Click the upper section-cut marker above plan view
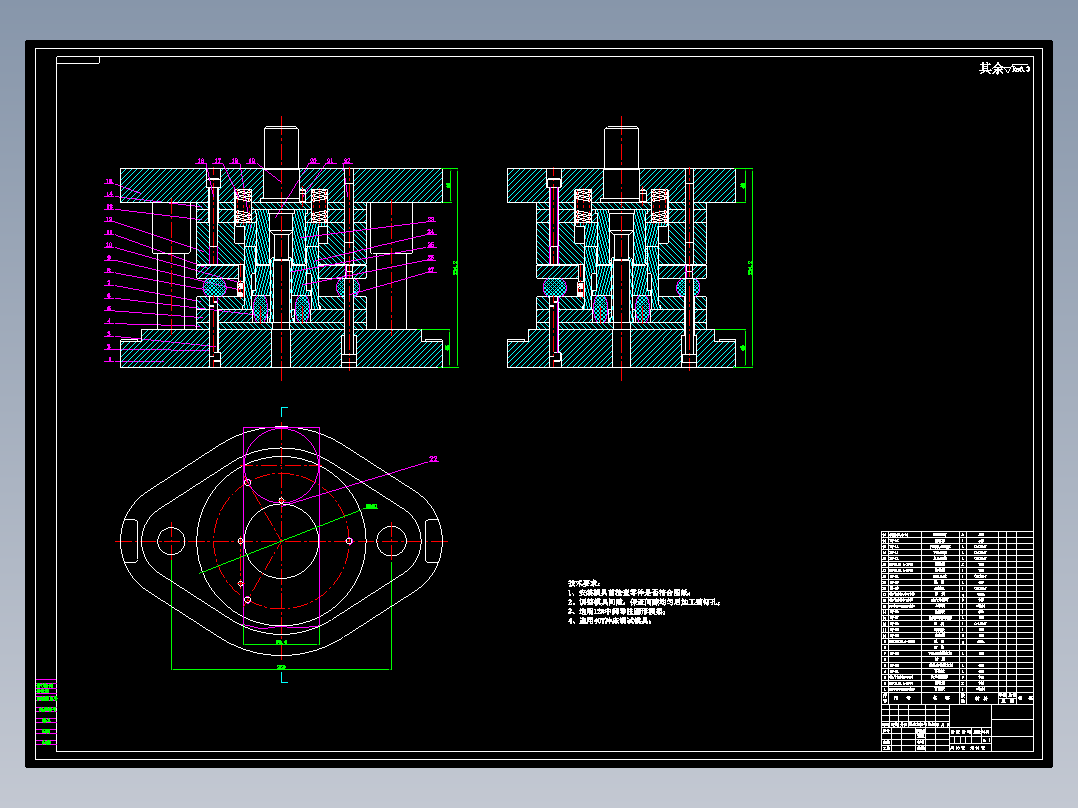 [283, 412]
